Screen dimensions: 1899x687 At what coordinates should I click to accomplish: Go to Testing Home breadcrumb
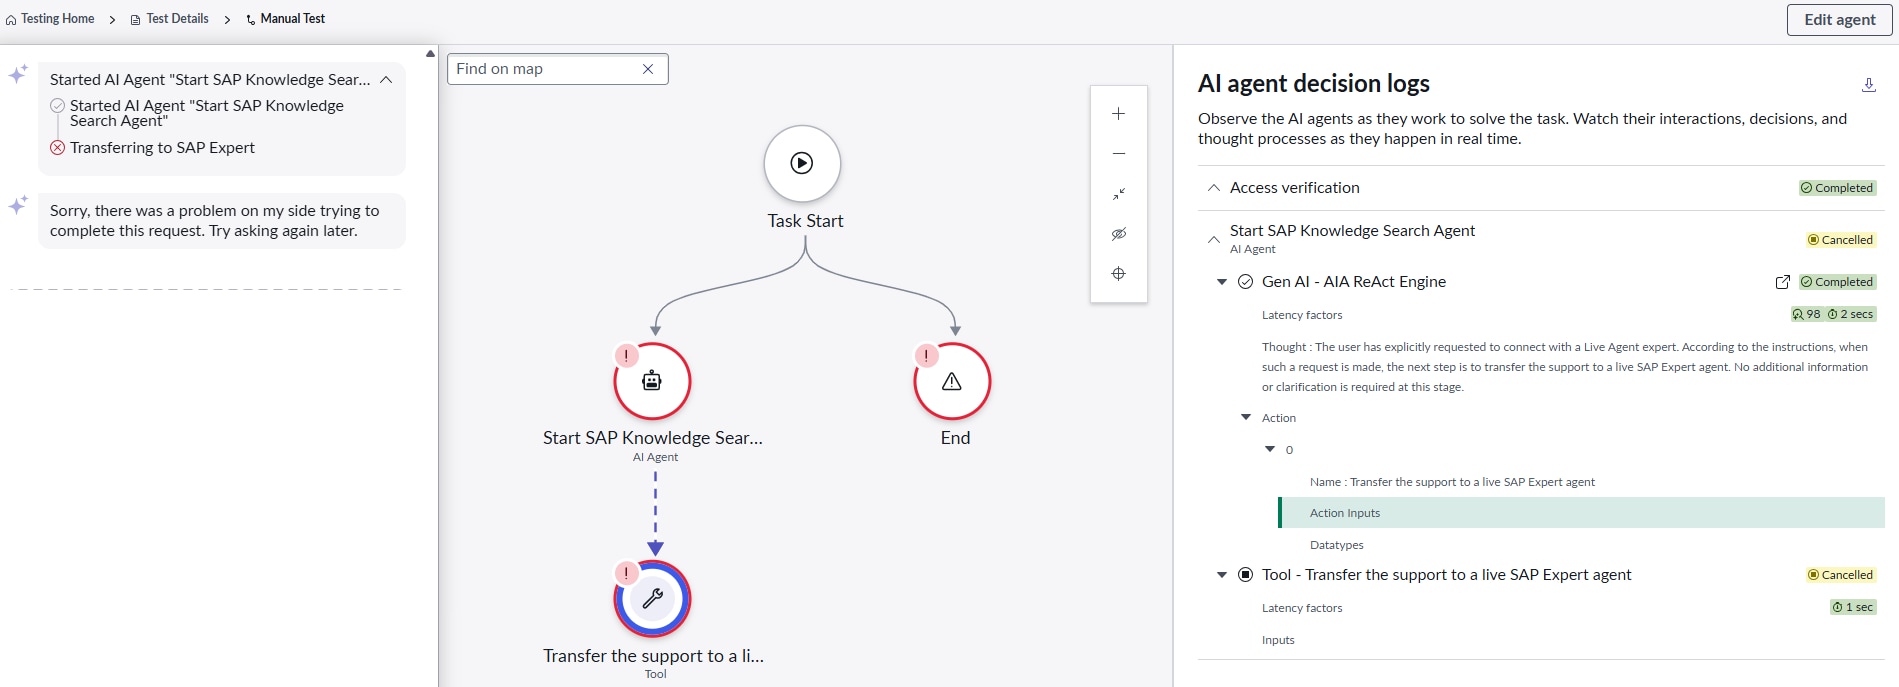[57, 19]
